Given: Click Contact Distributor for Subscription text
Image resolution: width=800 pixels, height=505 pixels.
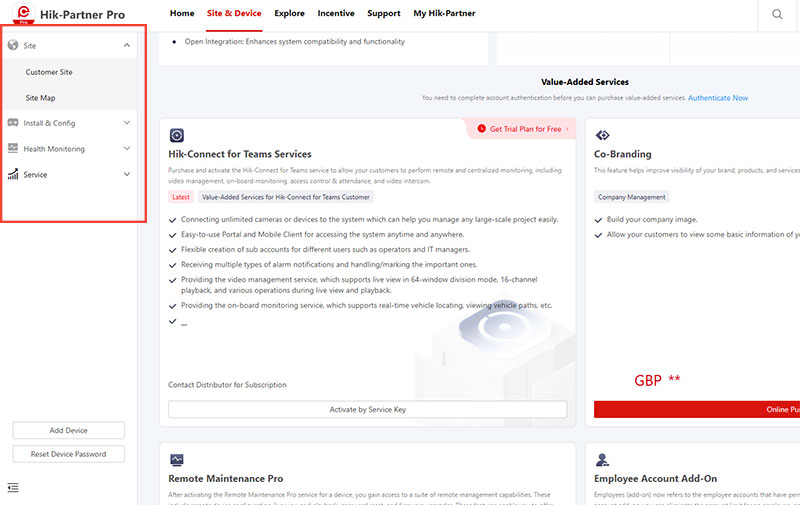Looking at the screenshot, I should tap(227, 385).
